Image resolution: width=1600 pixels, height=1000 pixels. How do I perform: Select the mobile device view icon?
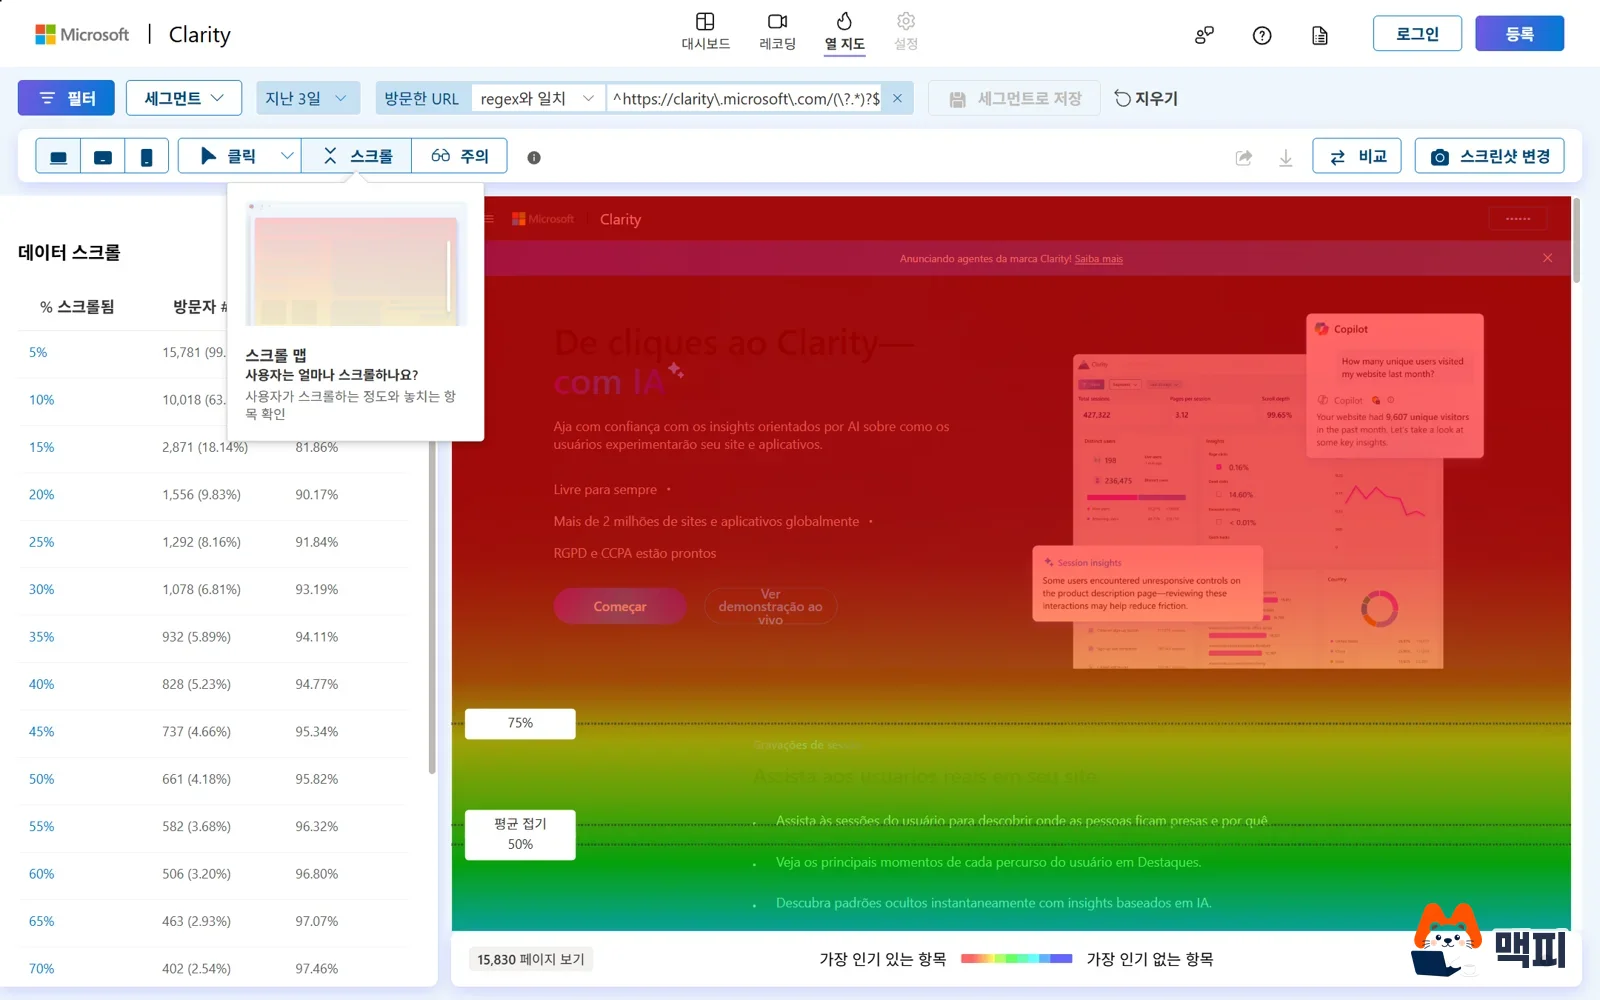[146, 157]
